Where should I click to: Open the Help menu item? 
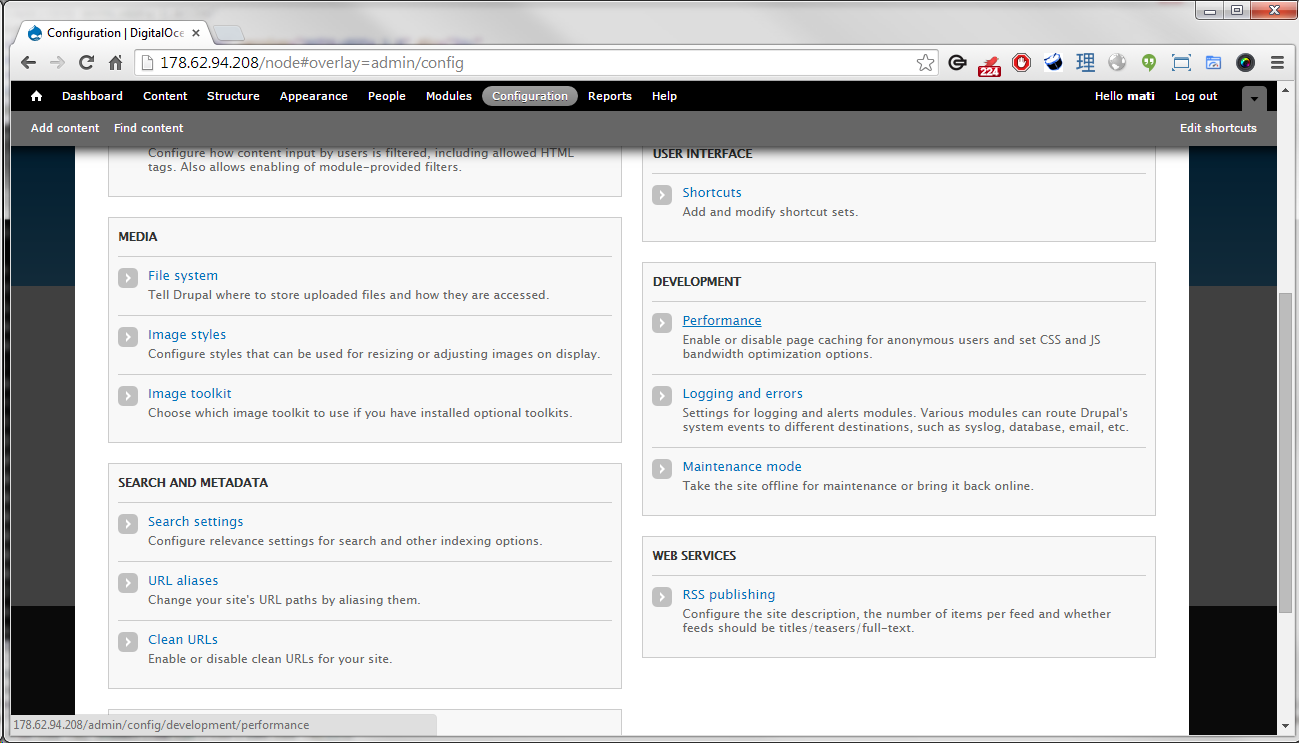pyautogui.click(x=664, y=96)
